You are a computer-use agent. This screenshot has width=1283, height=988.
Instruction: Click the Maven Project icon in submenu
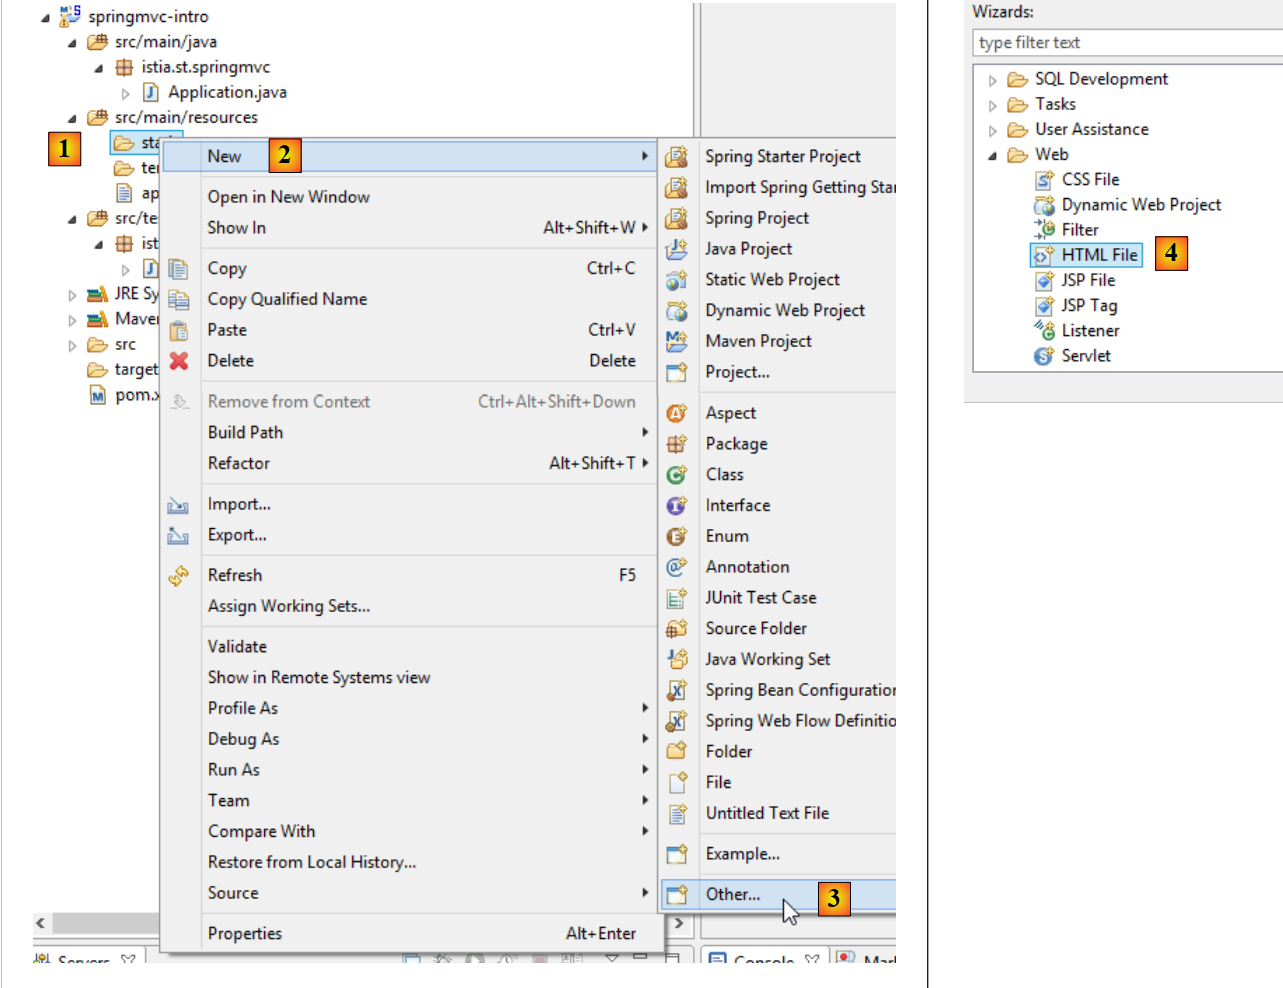pyautogui.click(x=677, y=342)
